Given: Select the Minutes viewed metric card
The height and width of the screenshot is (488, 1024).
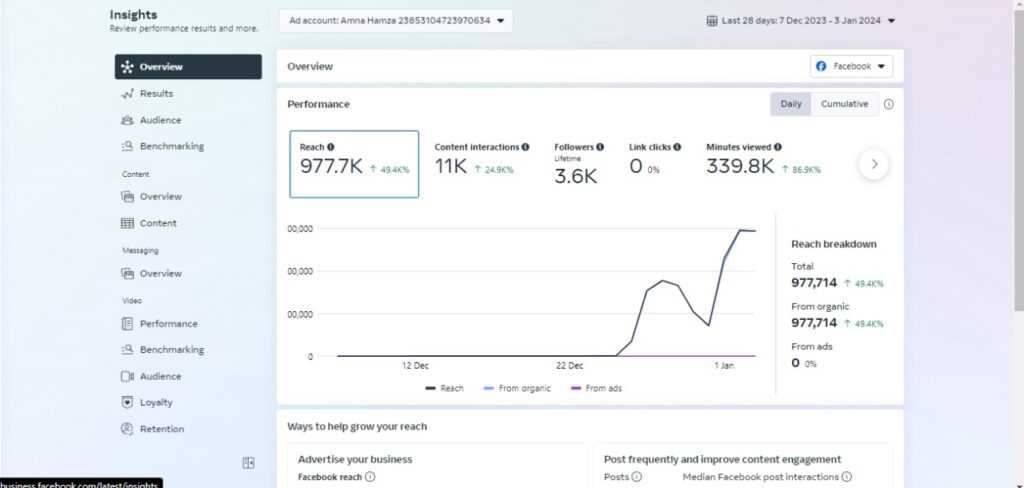Looking at the screenshot, I should click(x=763, y=164).
